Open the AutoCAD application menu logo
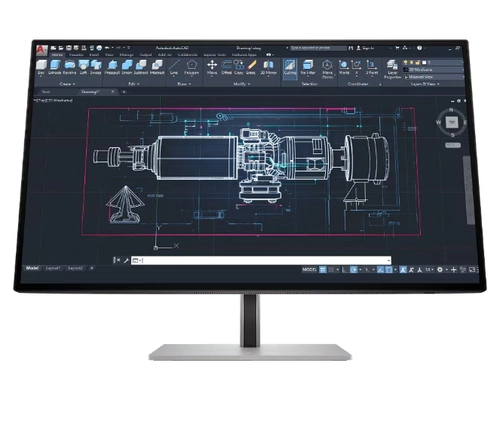 pyautogui.click(x=41, y=50)
